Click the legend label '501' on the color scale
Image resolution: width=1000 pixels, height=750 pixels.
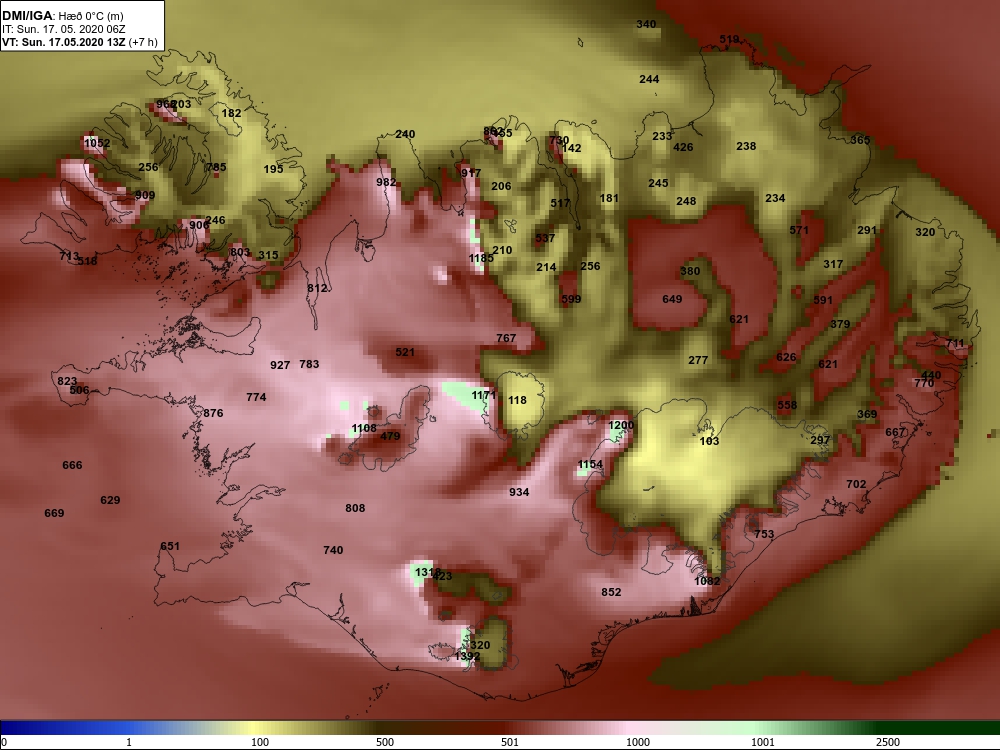[510, 742]
